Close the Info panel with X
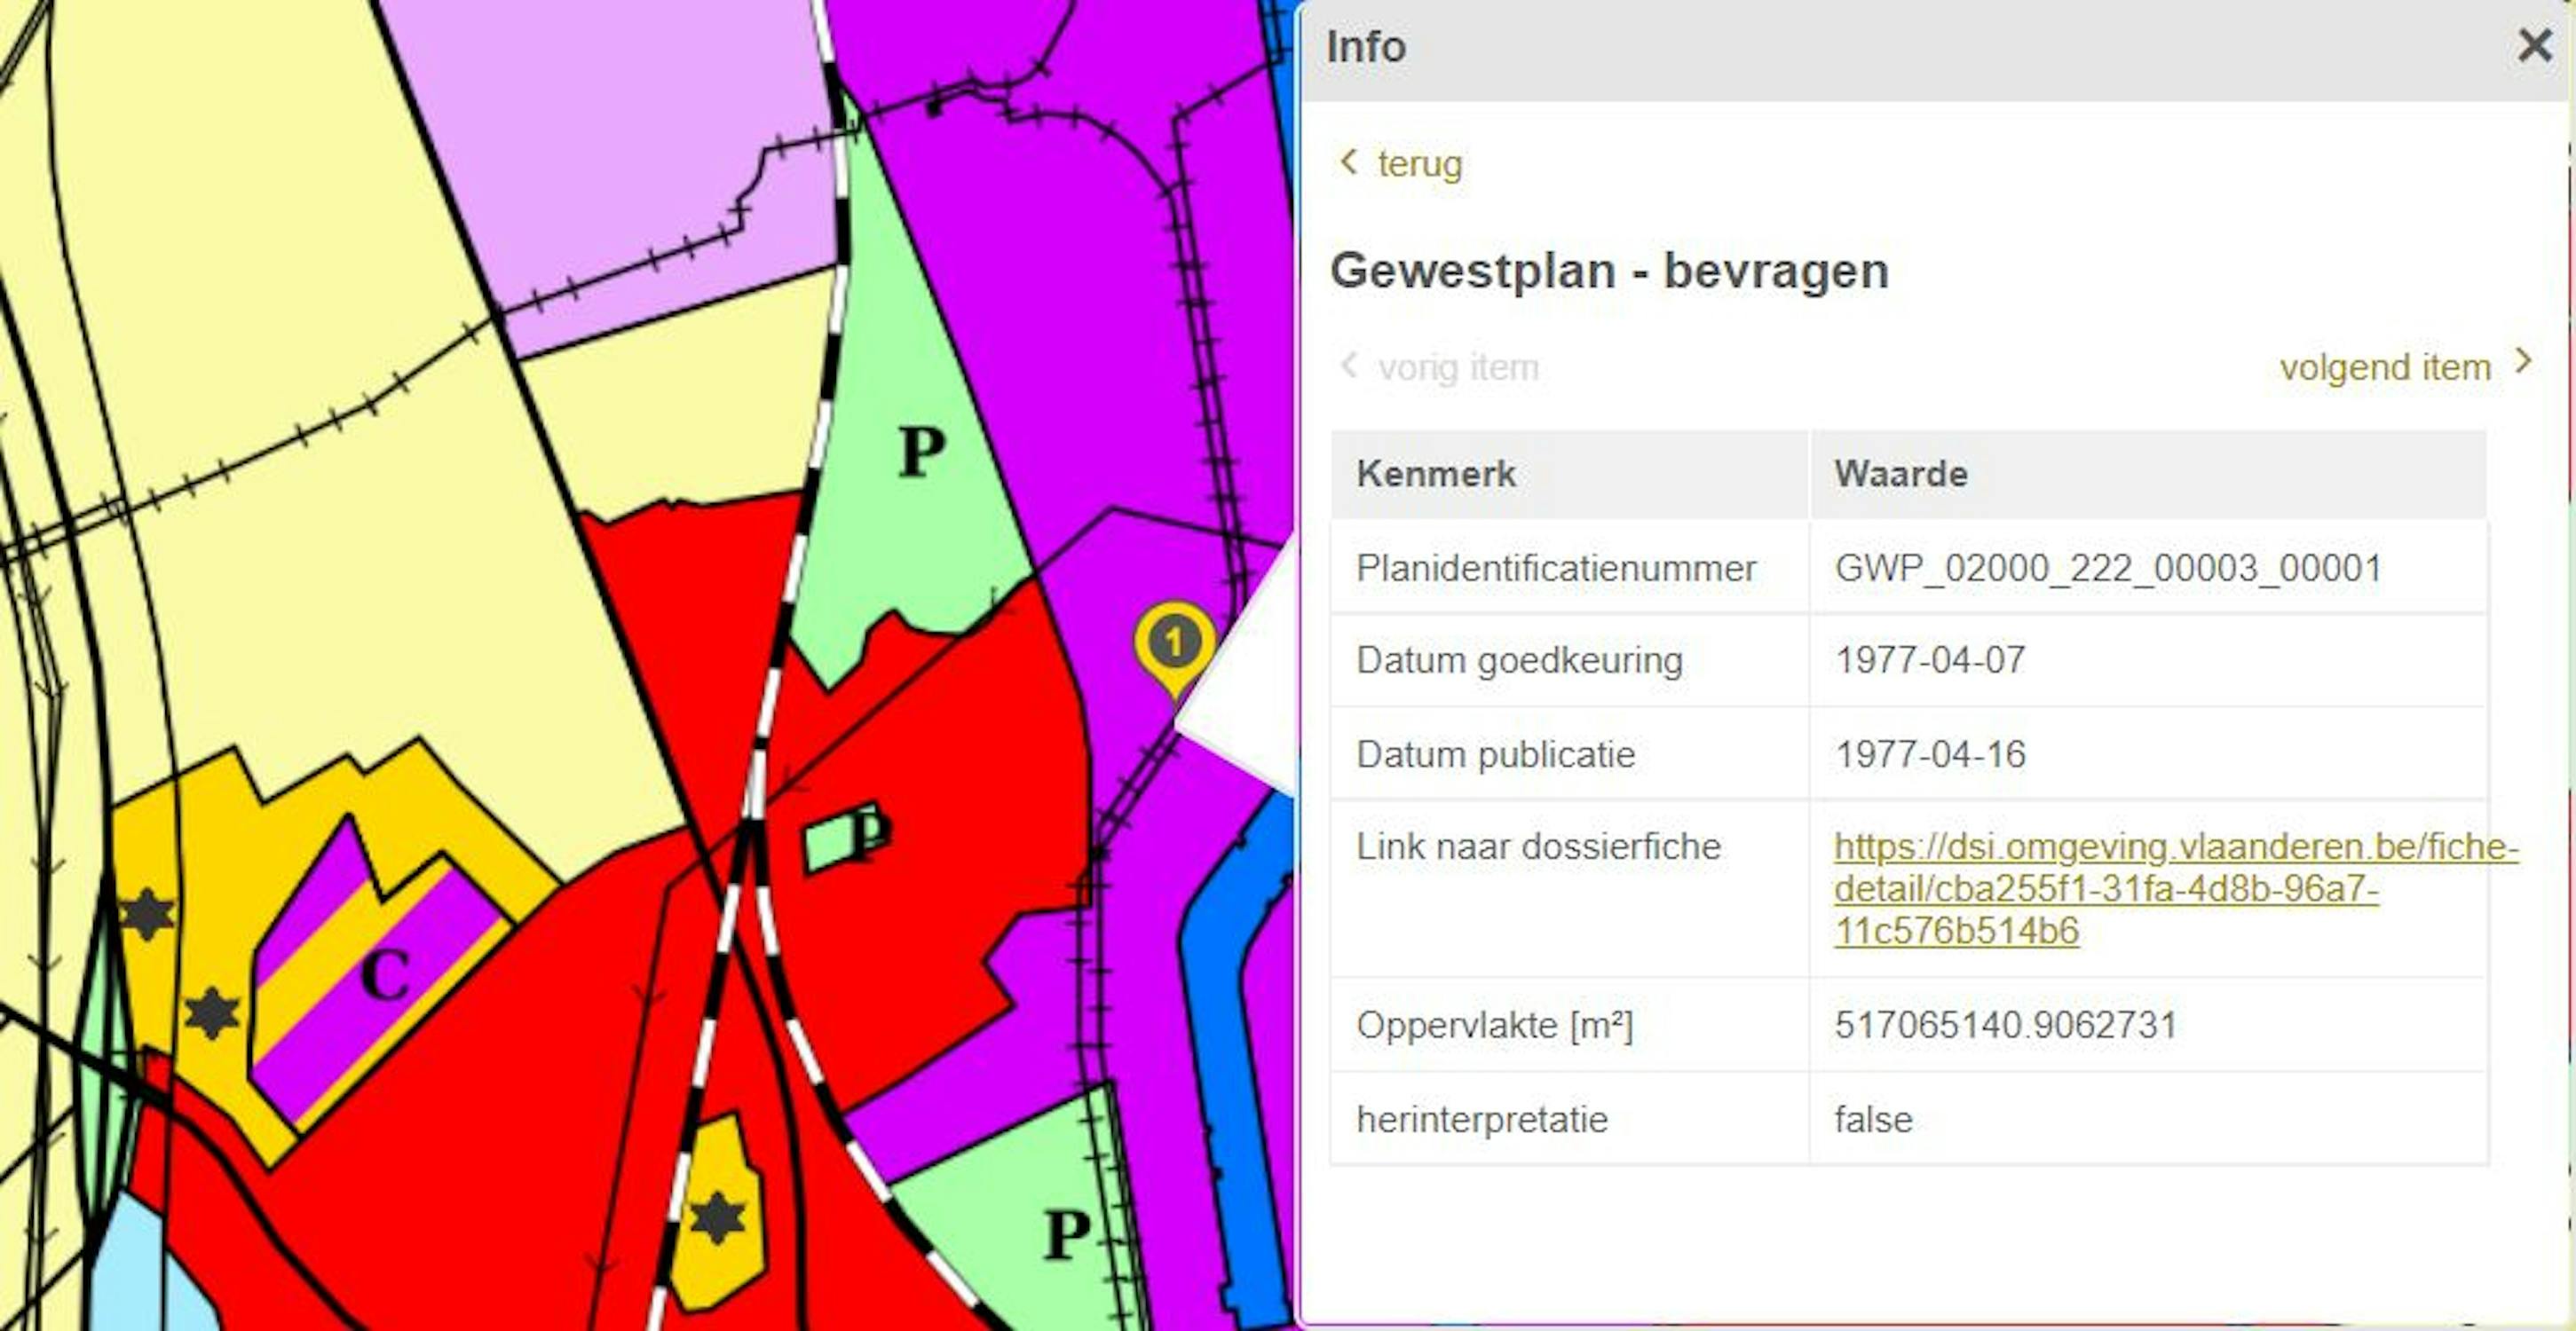Viewport: 2576px width, 1331px height. (2534, 46)
